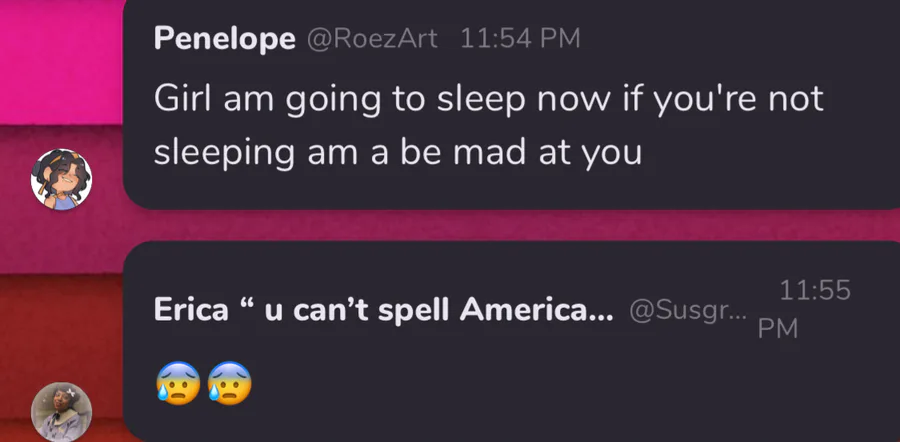Screen dimensions: 900x442
Task: Click the first anxious sweat emoji
Action: pyautogui.click(x=176, y=383)
